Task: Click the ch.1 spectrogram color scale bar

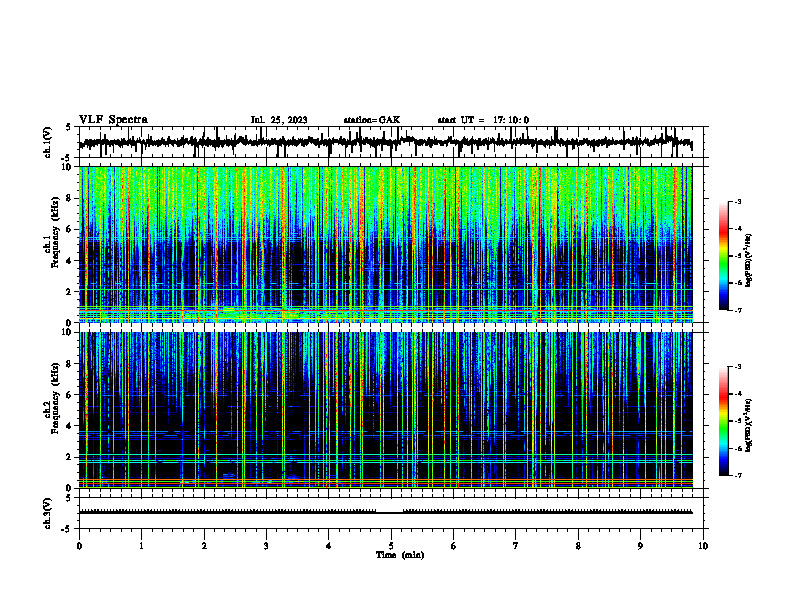Action: [x=723, y=256]
